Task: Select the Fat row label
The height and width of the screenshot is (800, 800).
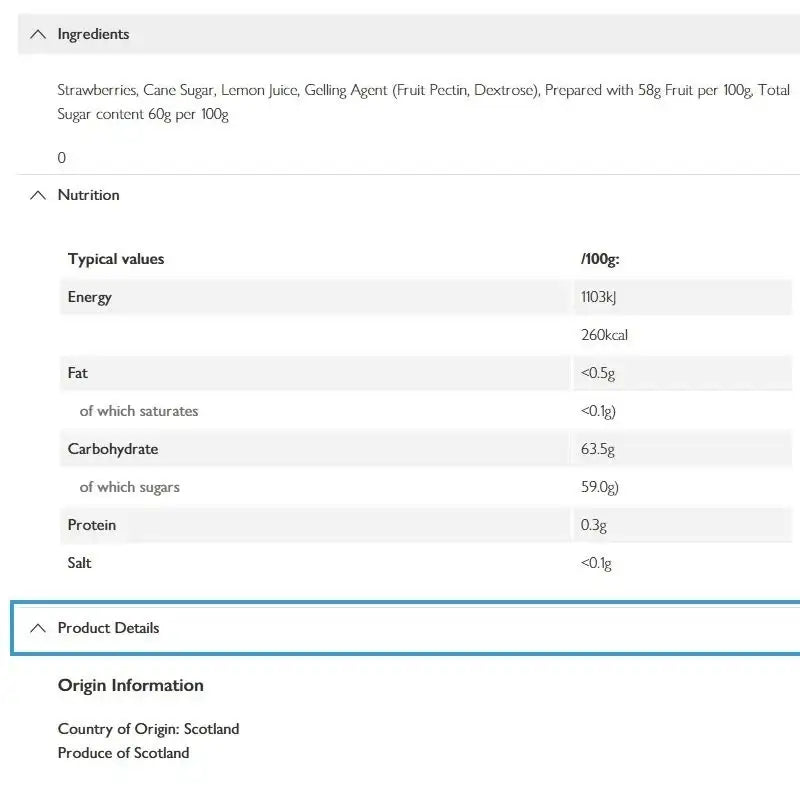Action: (x=78, y=373)
